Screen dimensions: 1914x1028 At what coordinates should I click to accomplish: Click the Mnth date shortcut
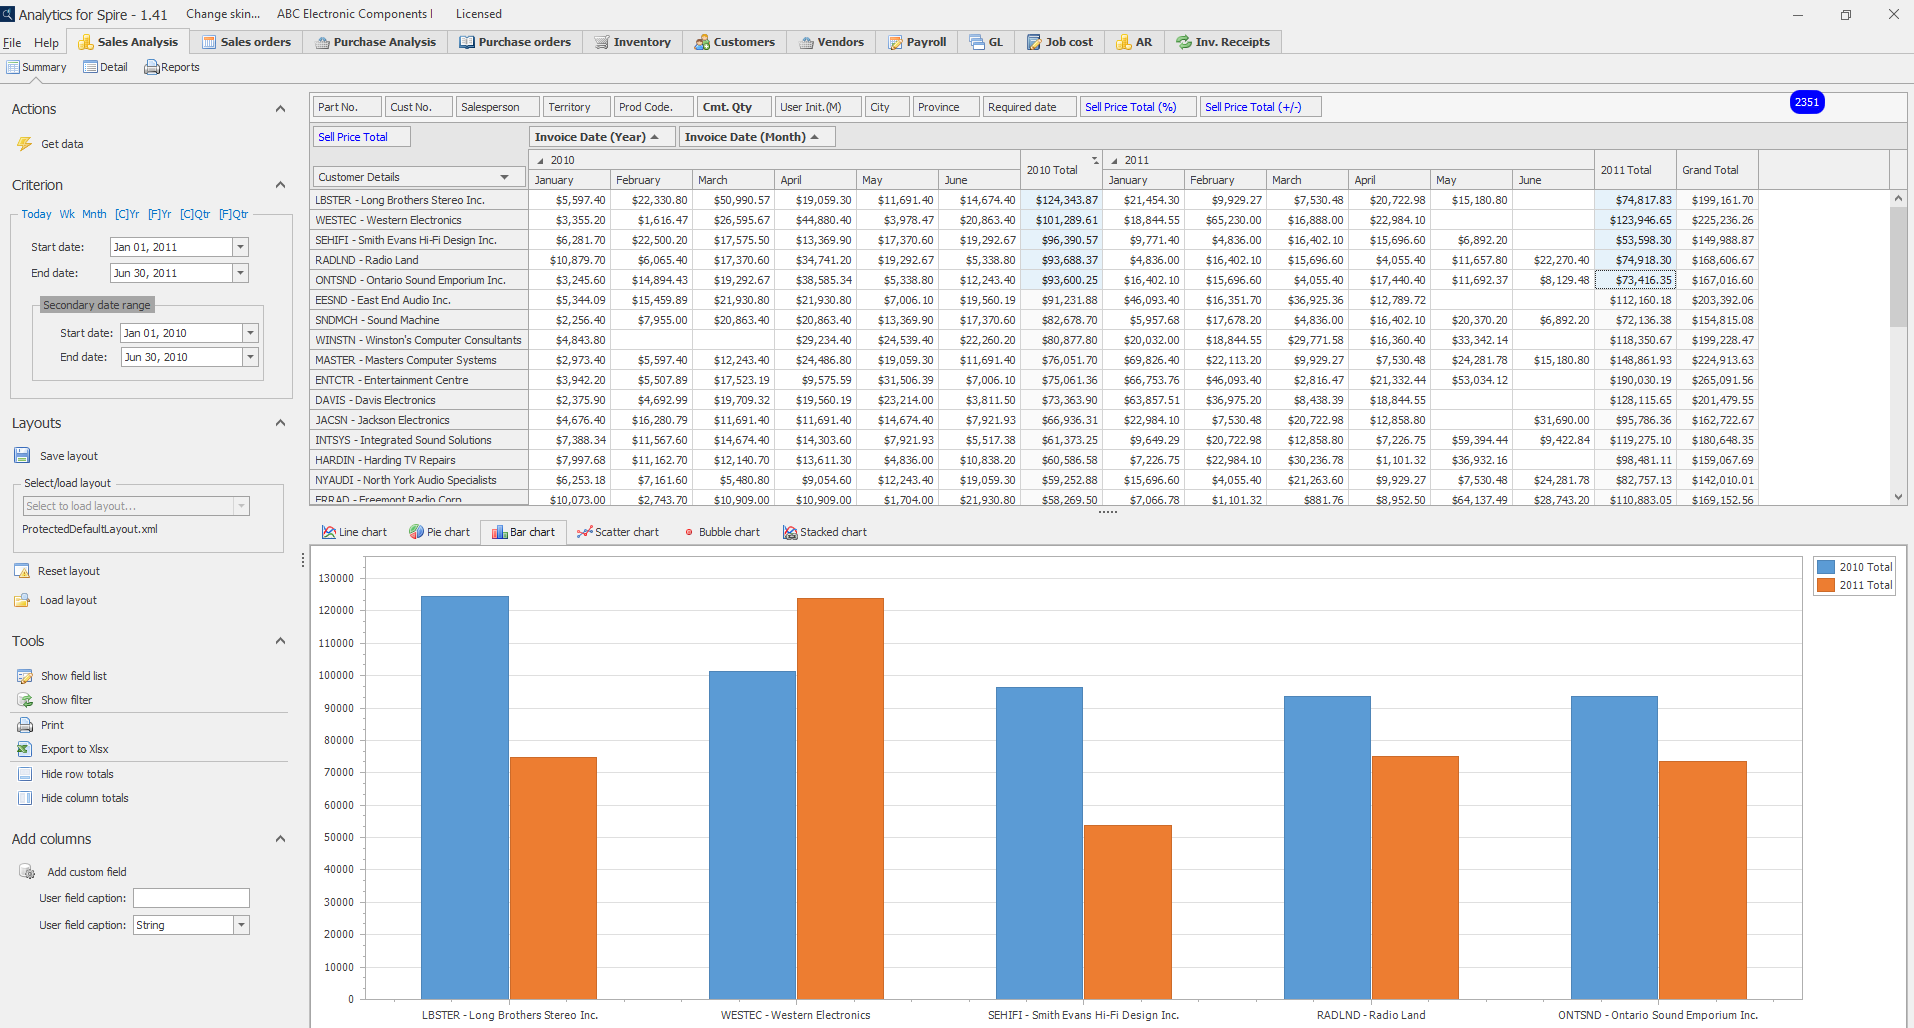(94, 214)
